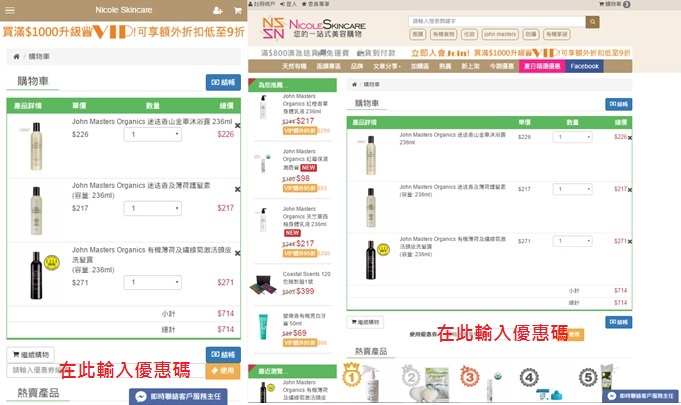This screenshot has height=405, width=681.
Task: Focus coupon code input in mobile view
Action: 106,371
